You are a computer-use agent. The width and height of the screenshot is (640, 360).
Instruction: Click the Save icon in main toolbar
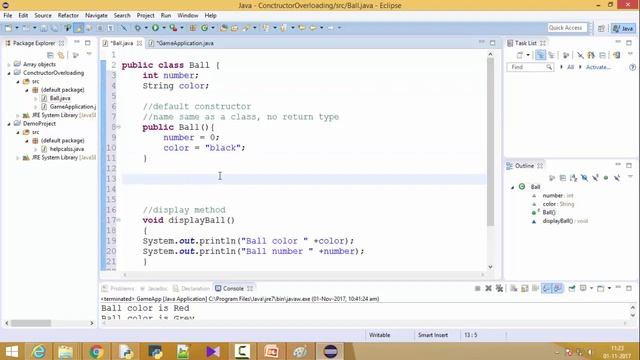point(43,28)
